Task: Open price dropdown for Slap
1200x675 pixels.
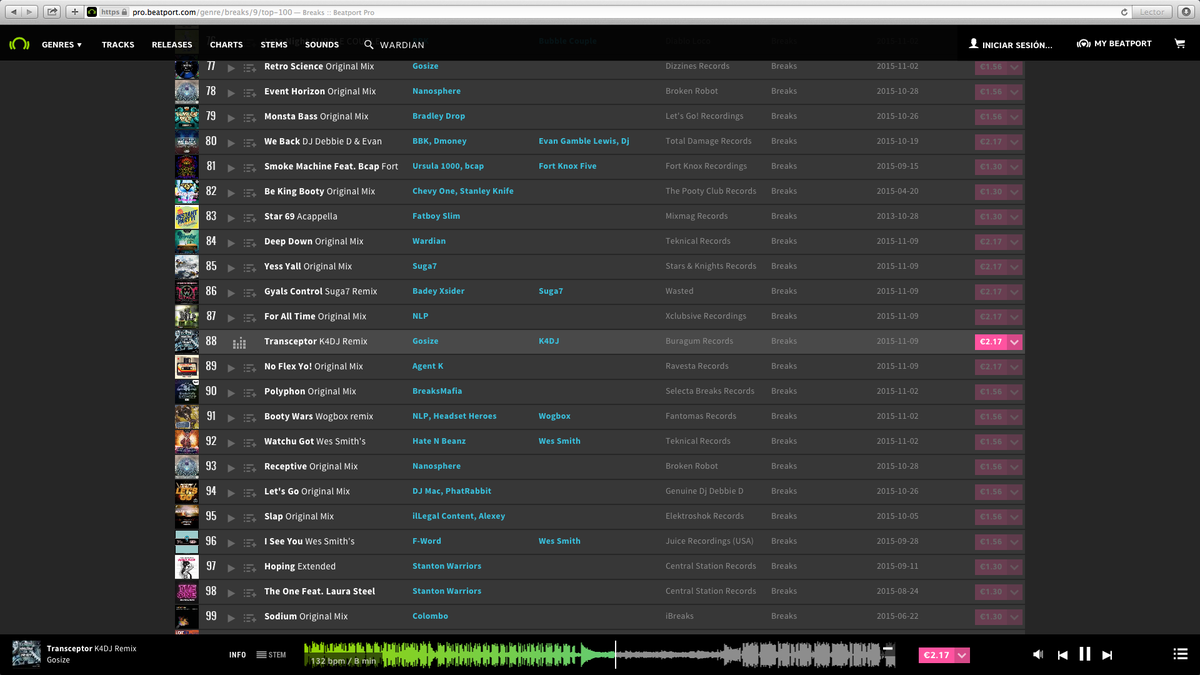Action: [1015, 517]
